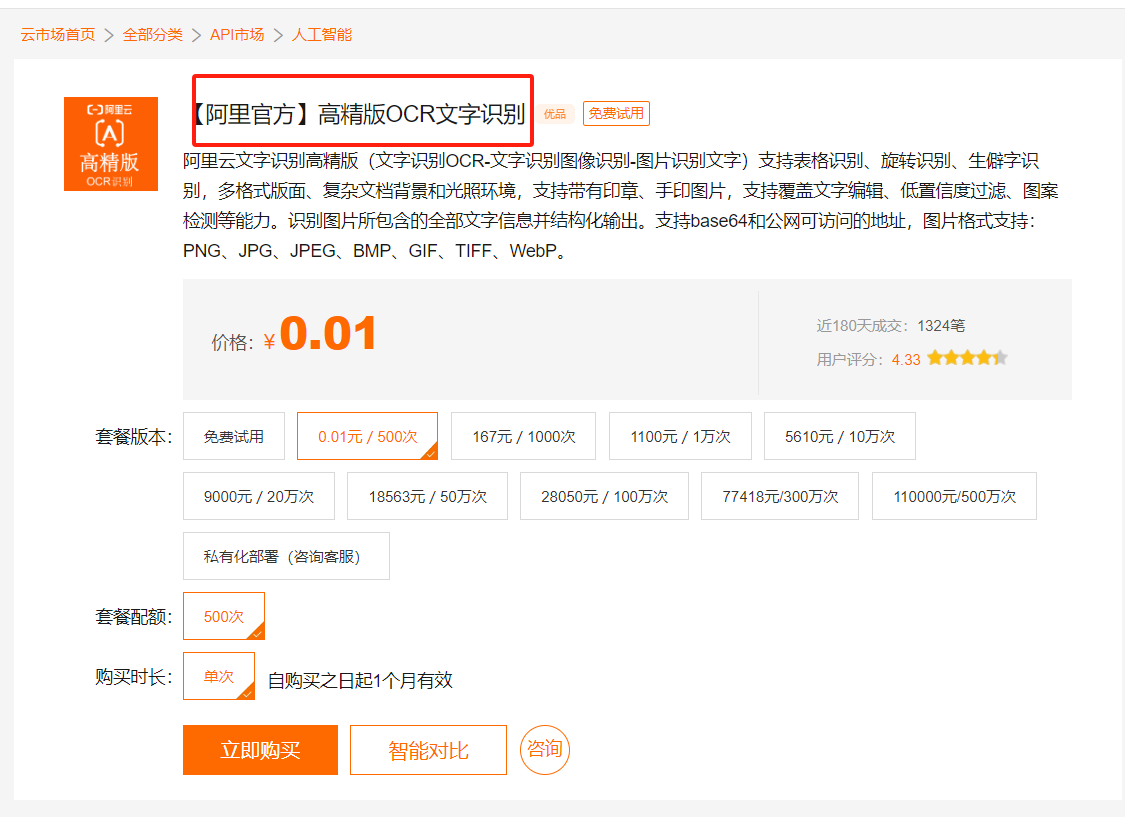
Task: Click the user rating stars
Action: coord(967,358)
